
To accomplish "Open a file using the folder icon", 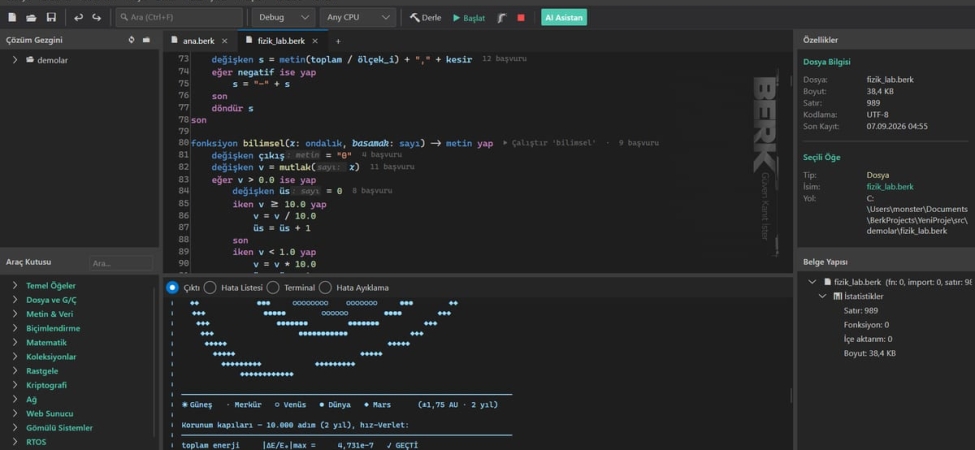I will point(31,17).
